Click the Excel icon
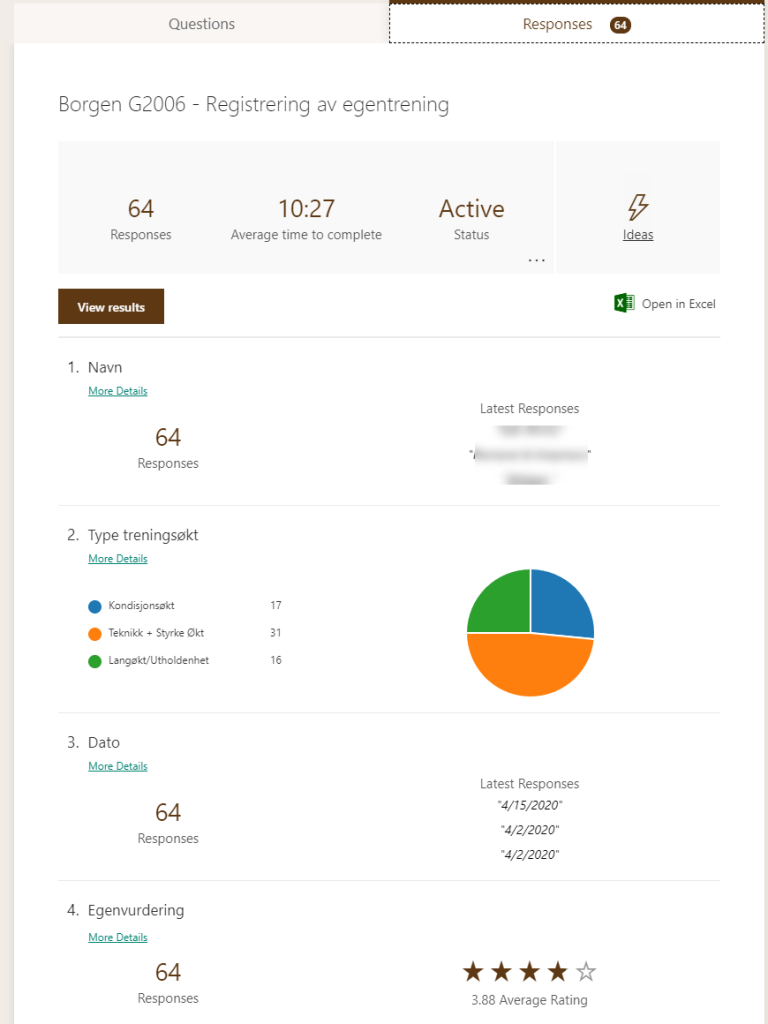 [x=624, y=304]
